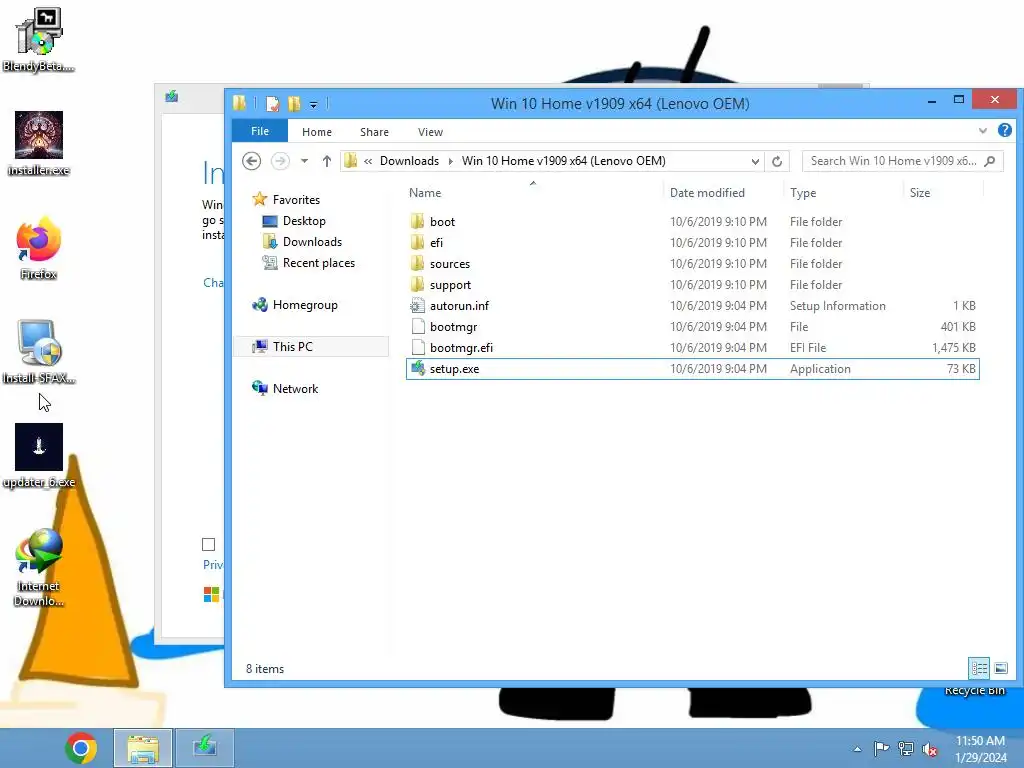
Task: Open the File ribbon tab
Action: coord(260,131)
